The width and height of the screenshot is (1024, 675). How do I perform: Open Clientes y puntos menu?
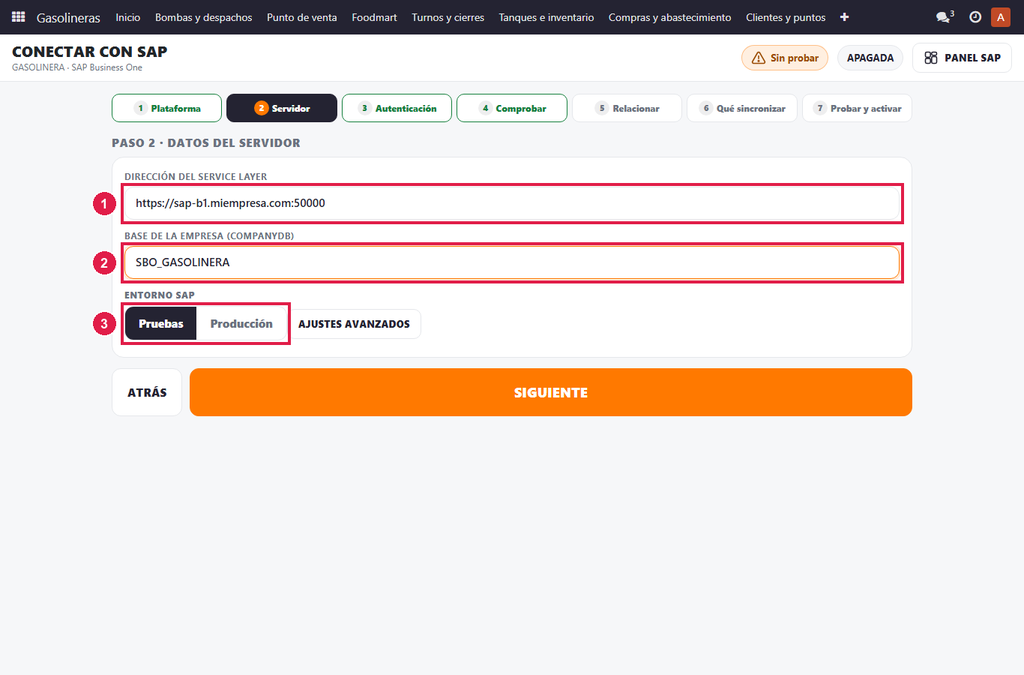[x=786, y=18]
